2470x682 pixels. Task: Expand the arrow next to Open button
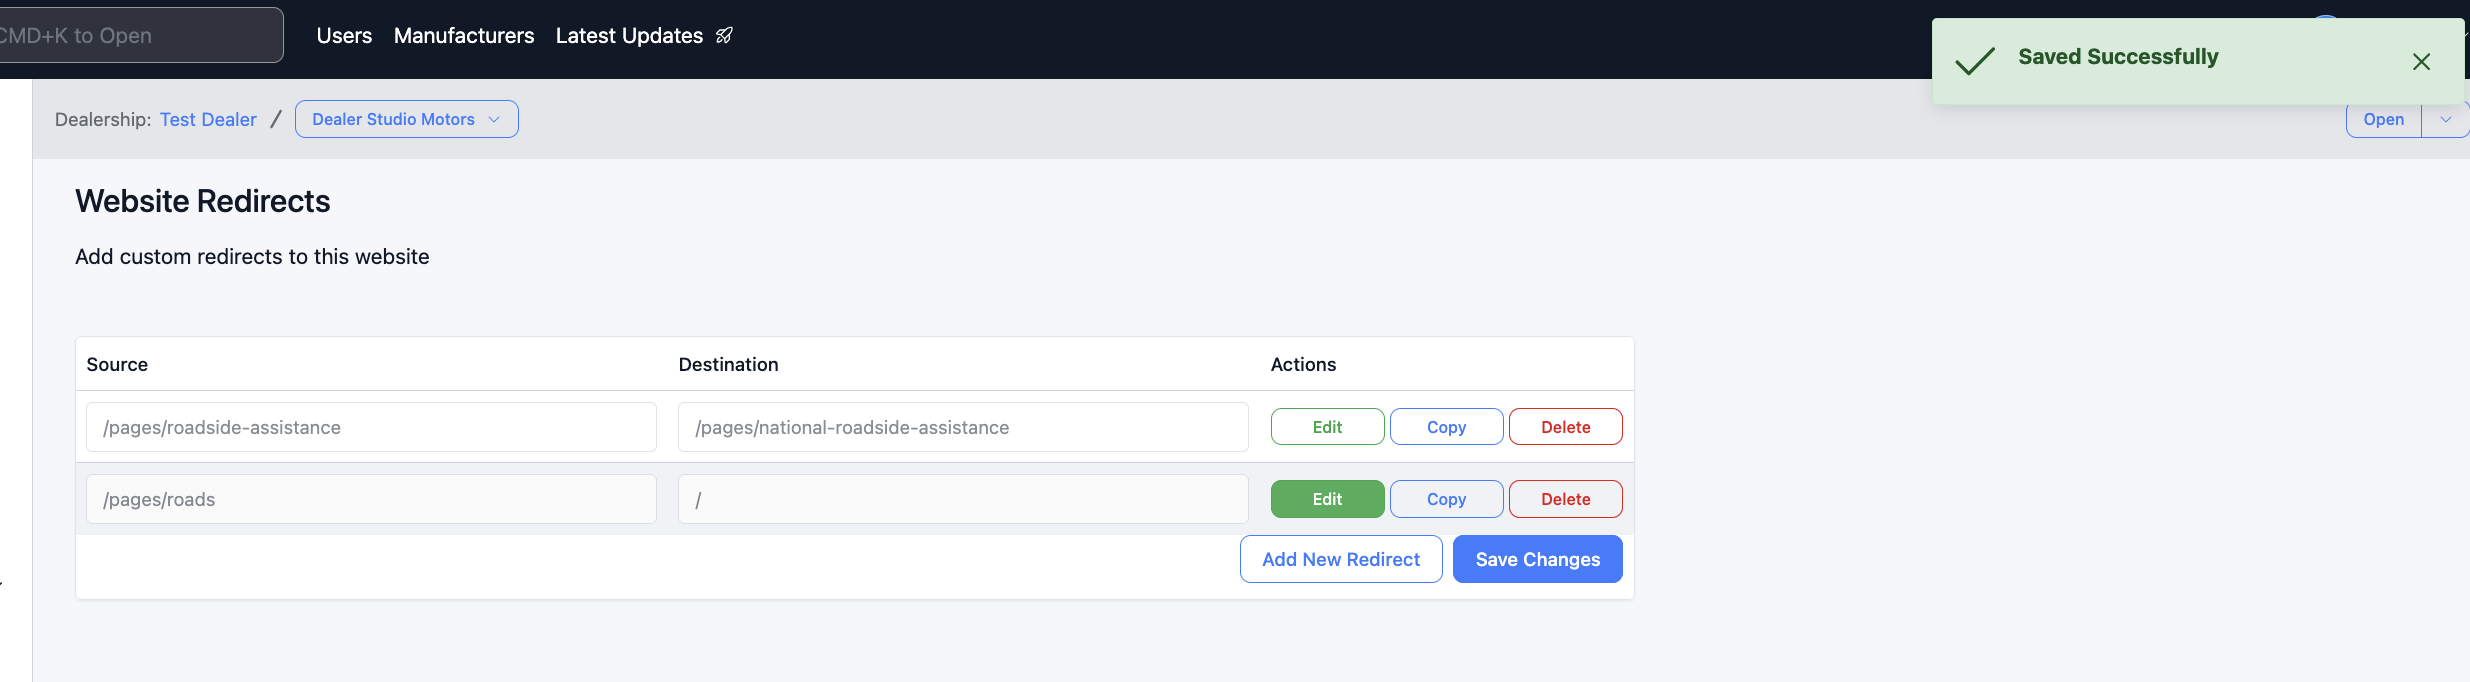2445,120
